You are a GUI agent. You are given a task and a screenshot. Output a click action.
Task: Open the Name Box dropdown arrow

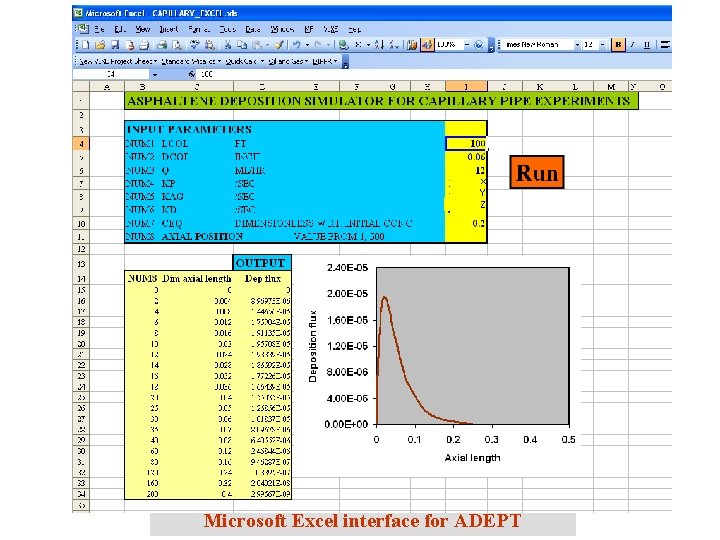click(155, 74)
